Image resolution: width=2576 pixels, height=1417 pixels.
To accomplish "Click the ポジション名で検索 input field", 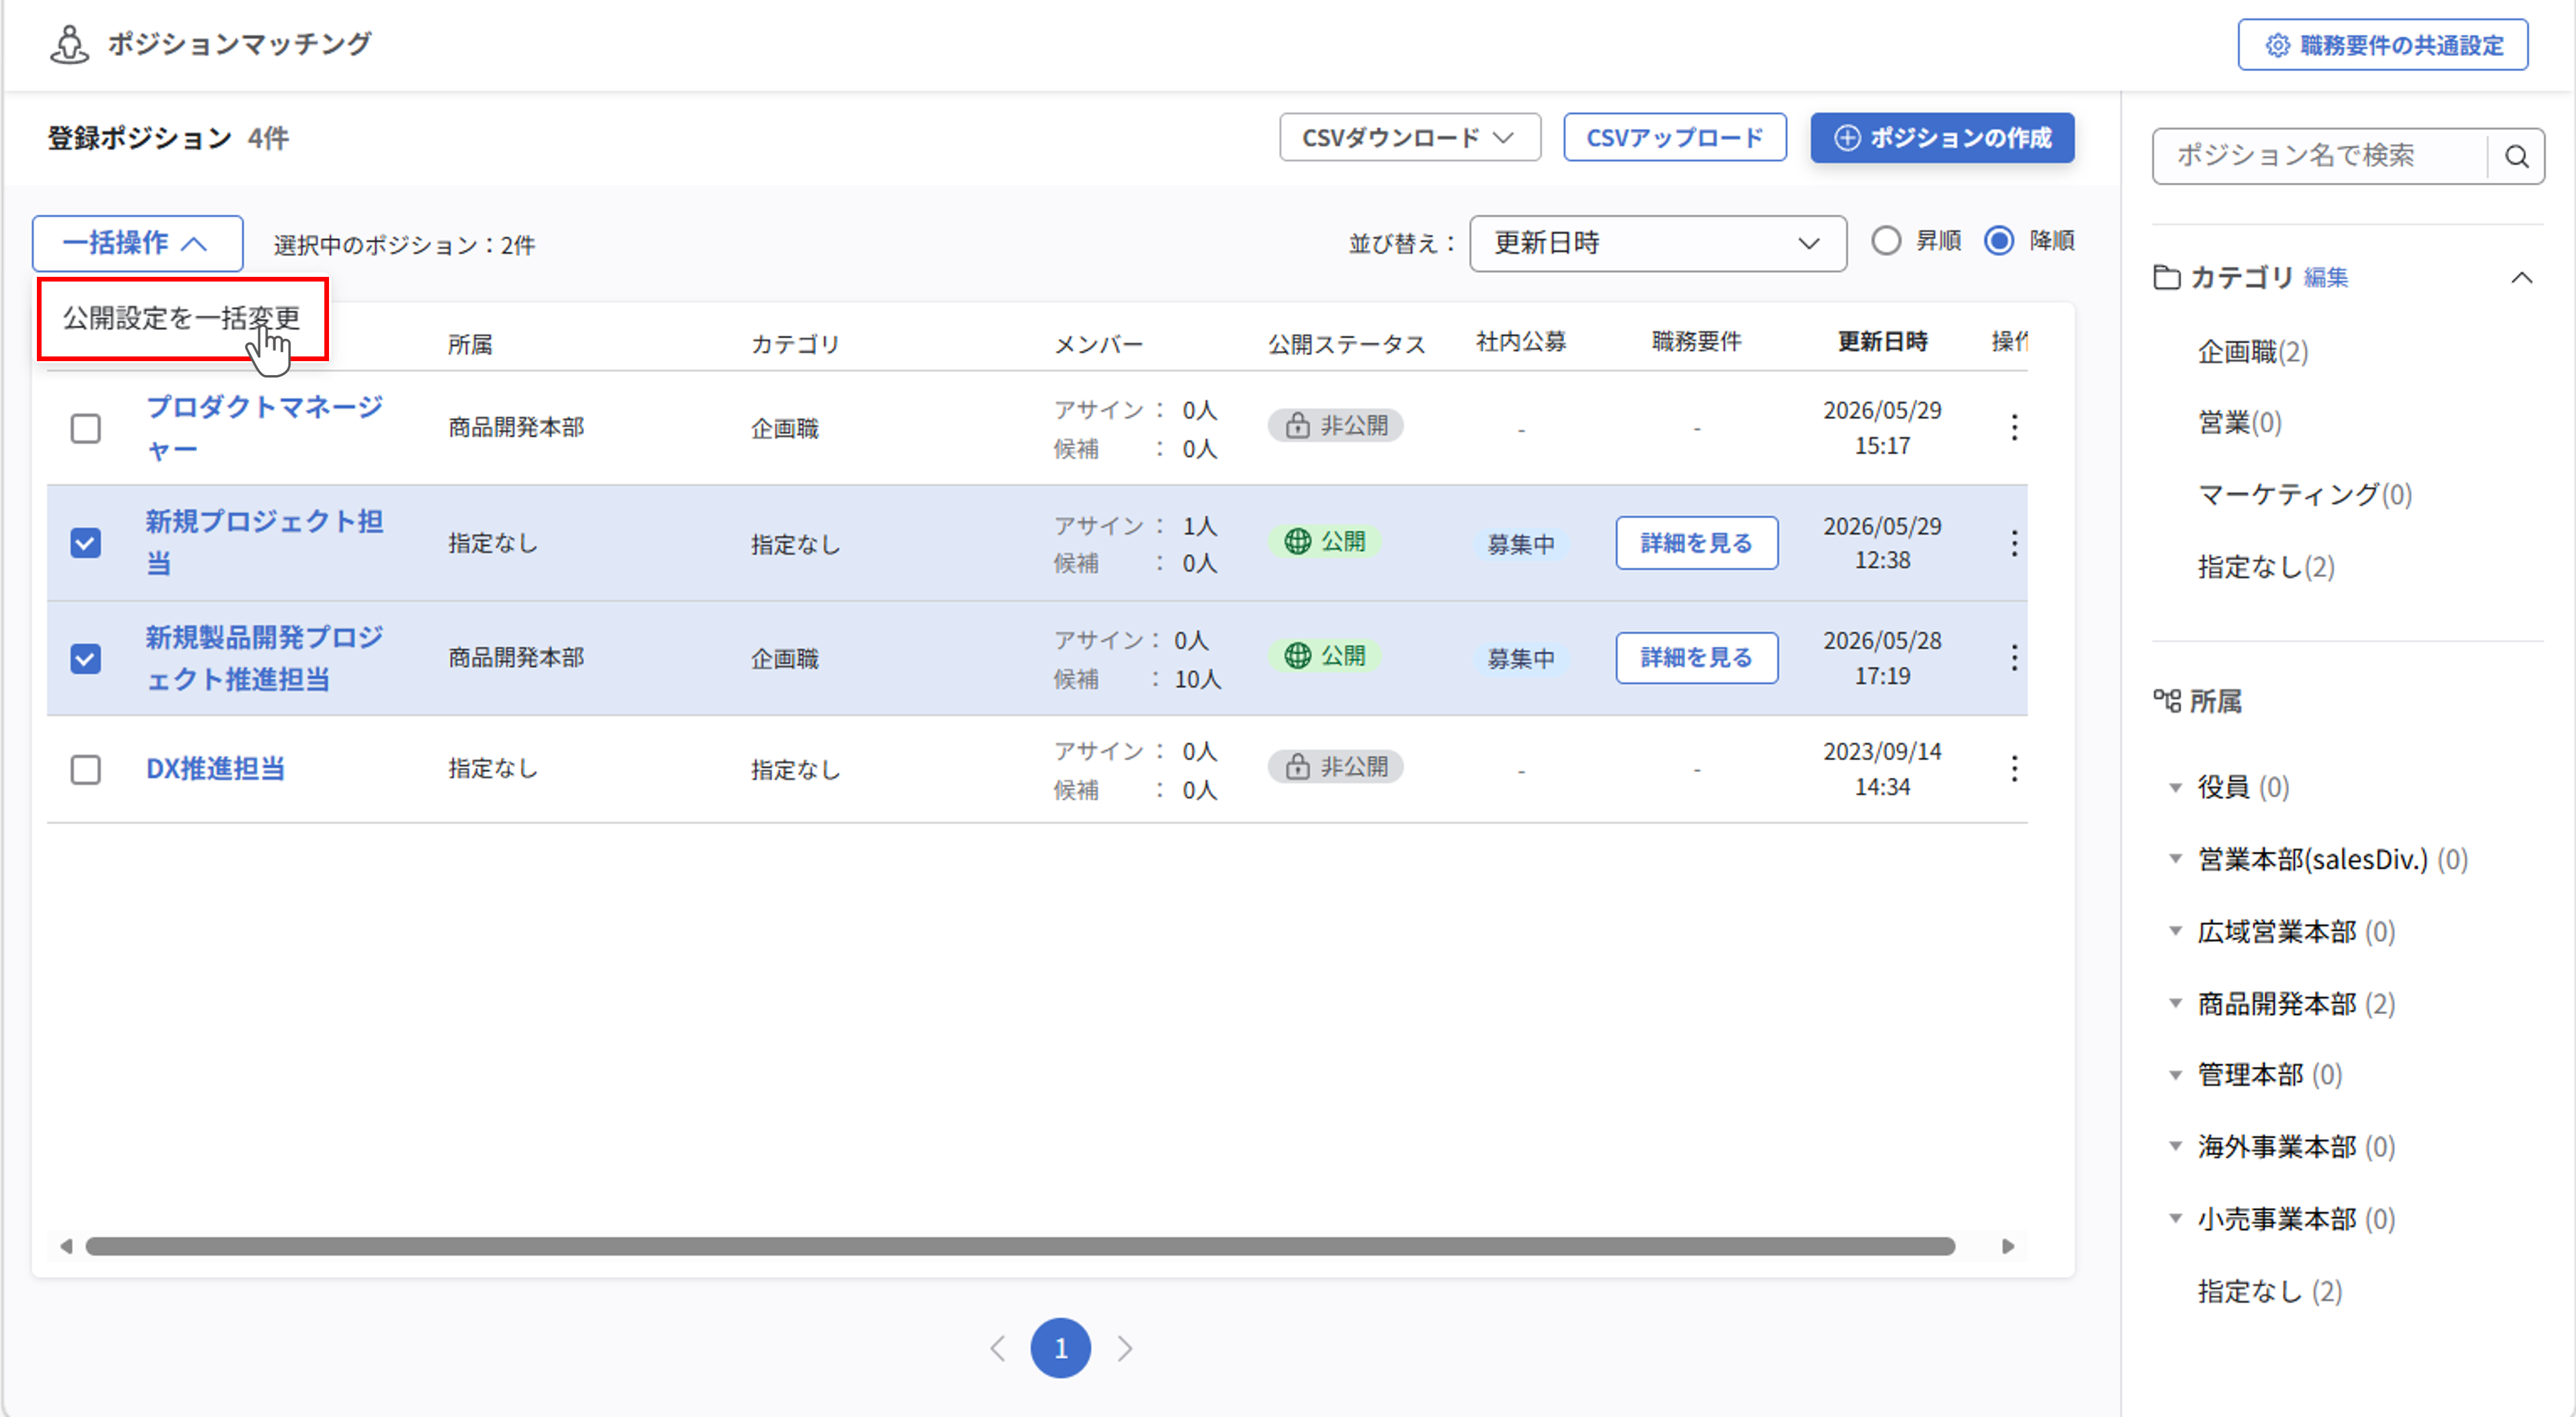I will (2320, 156).
